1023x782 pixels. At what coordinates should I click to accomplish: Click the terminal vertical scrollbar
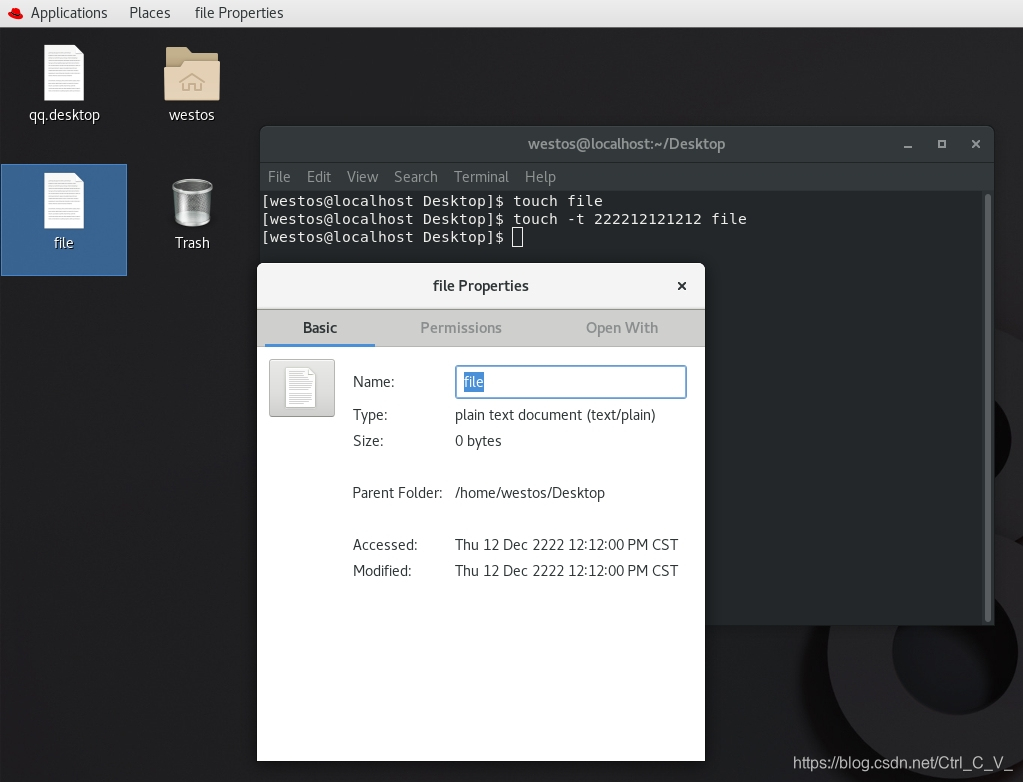tap(988, 408)
